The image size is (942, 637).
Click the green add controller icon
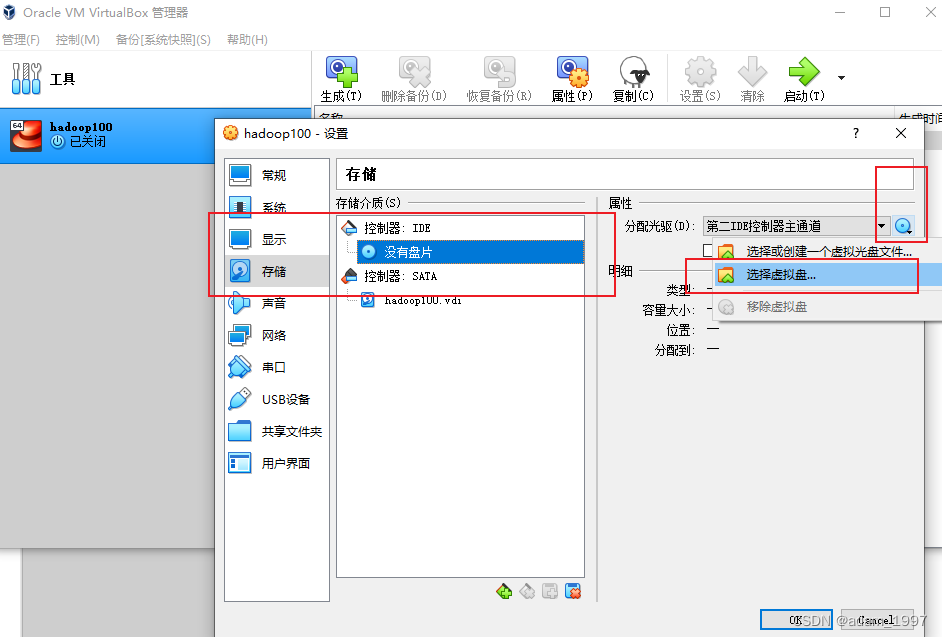[x=505, y=591]
